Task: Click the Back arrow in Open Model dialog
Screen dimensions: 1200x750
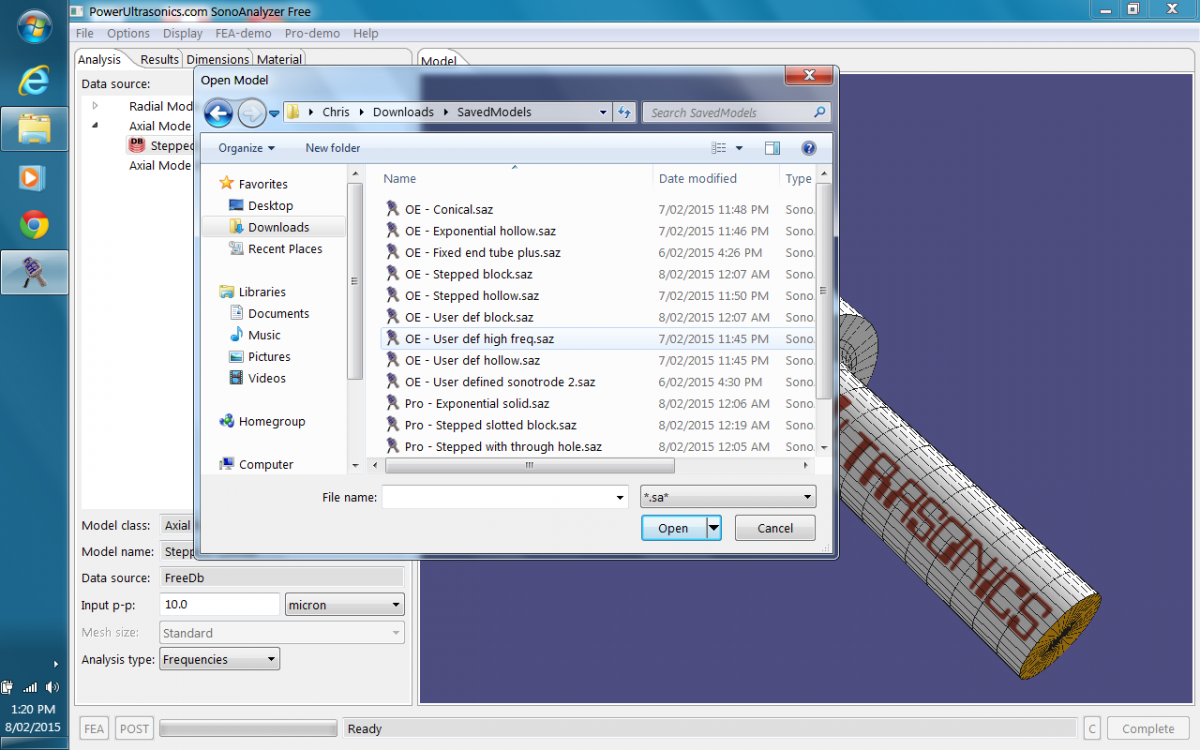Action: pyautogui.click(x=218, y=113)
